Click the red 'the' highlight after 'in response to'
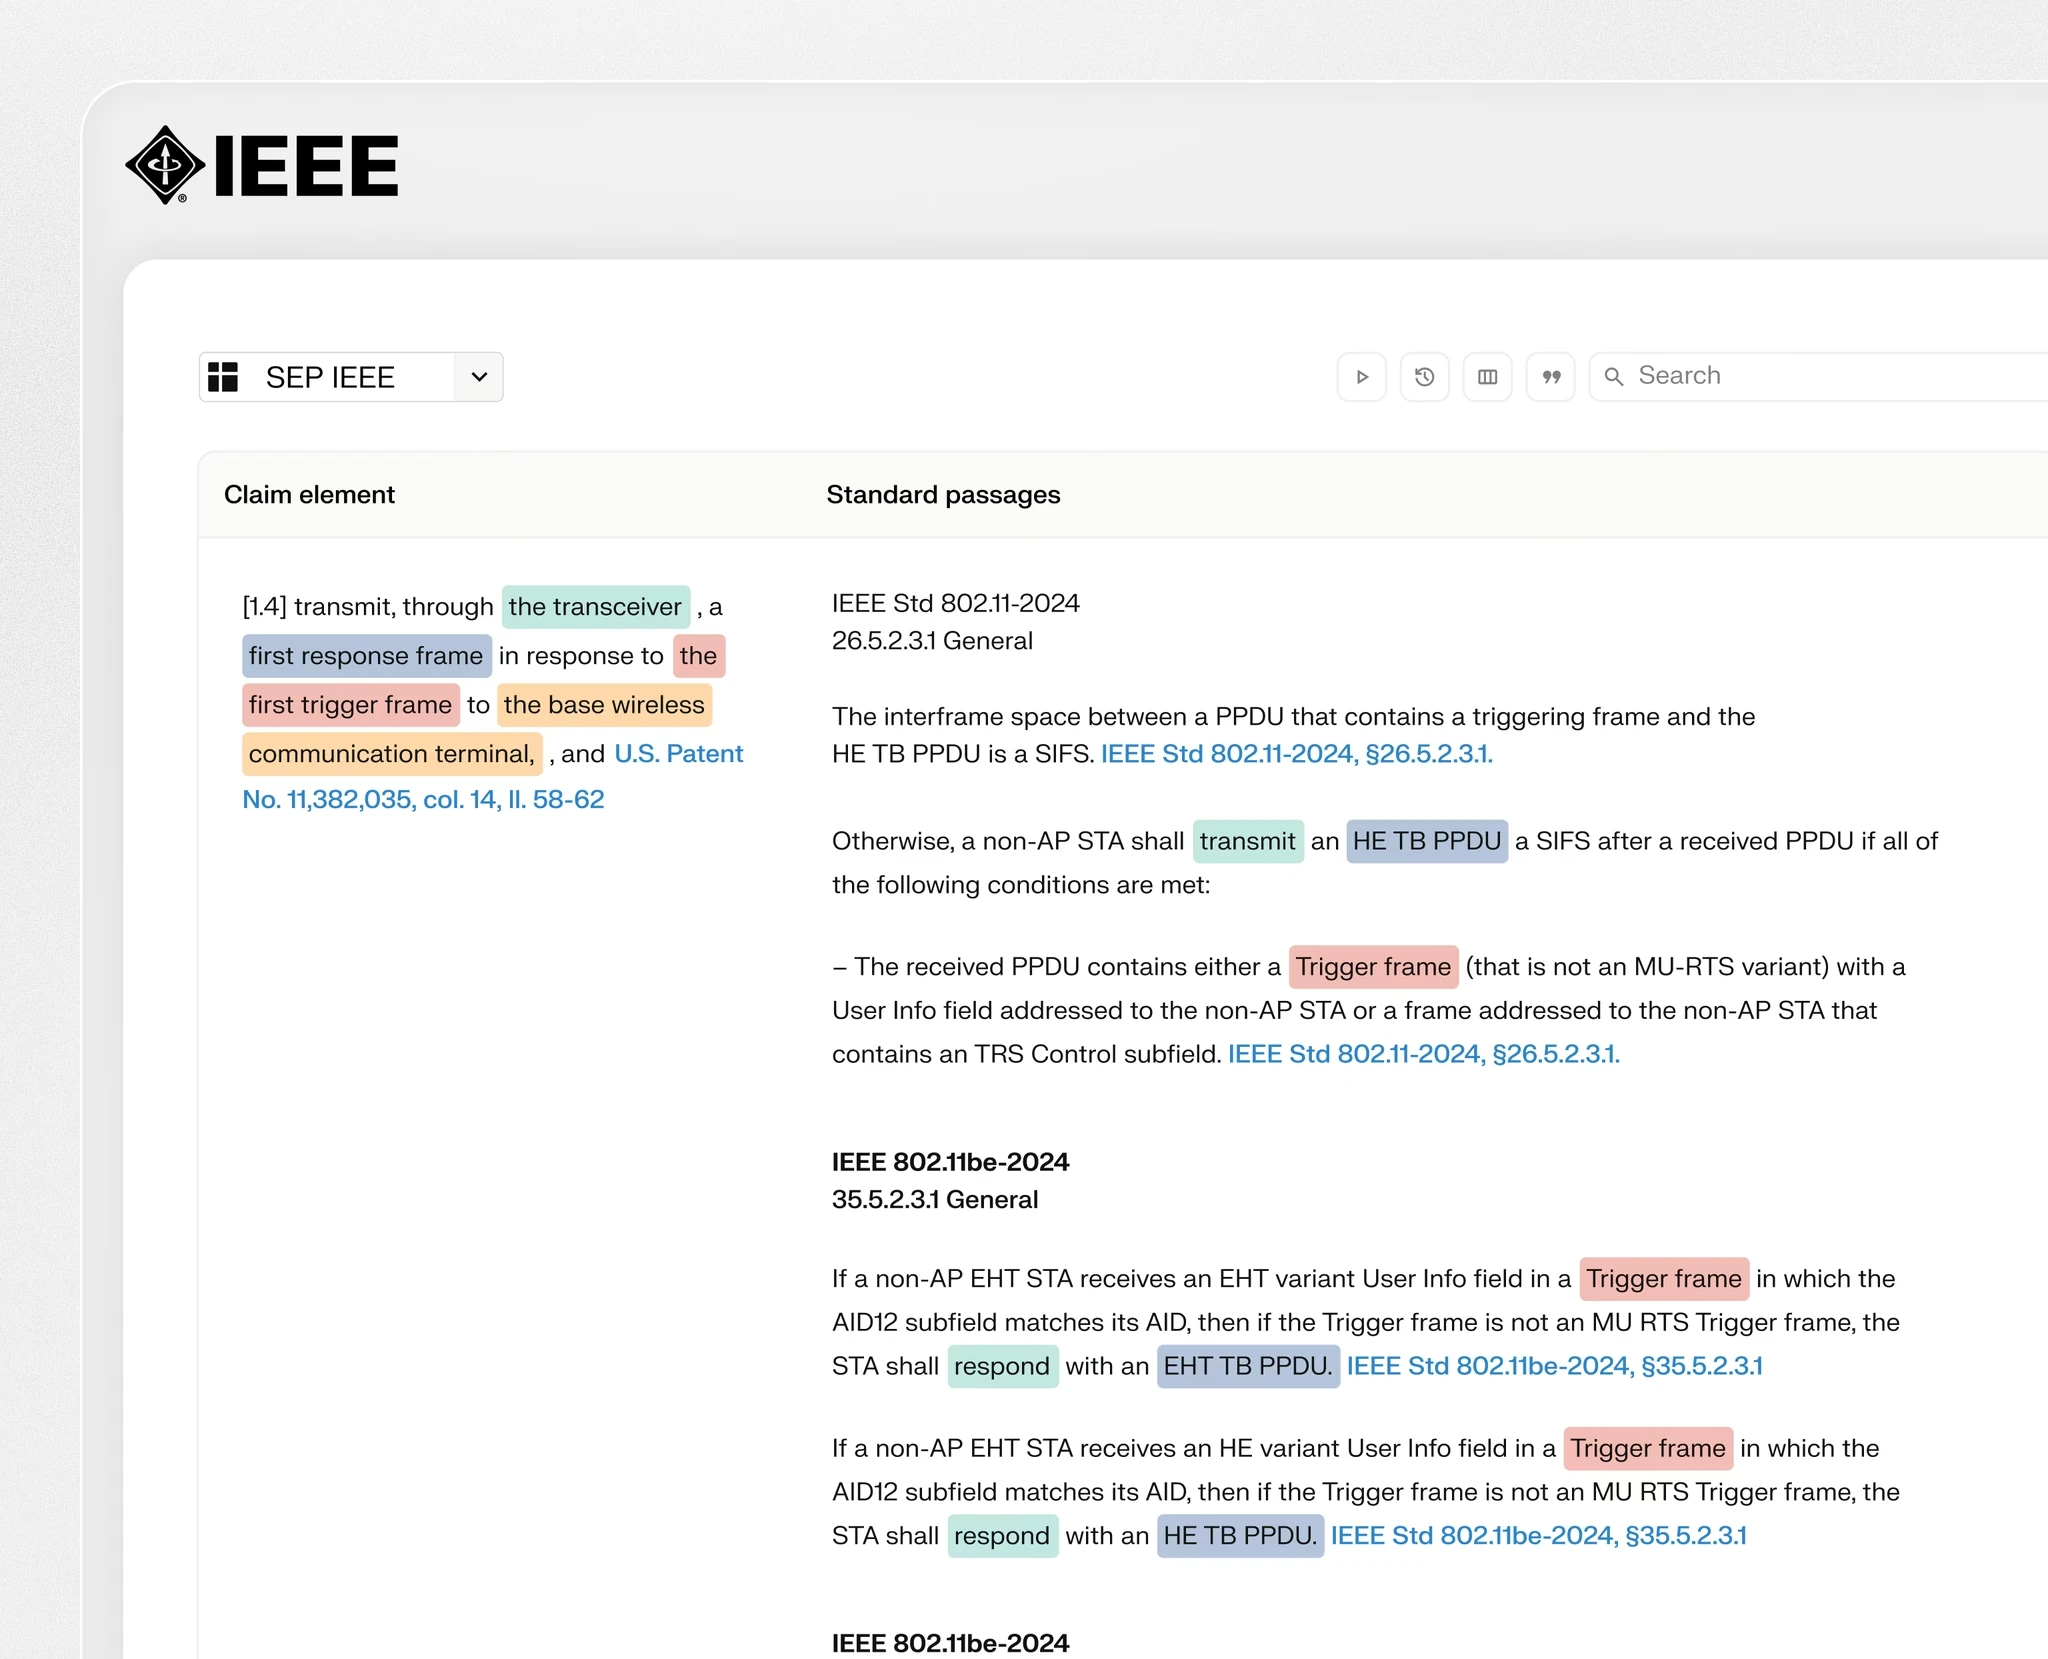The width and height of the screenshot is (2048, 1659). click(698, 656)
